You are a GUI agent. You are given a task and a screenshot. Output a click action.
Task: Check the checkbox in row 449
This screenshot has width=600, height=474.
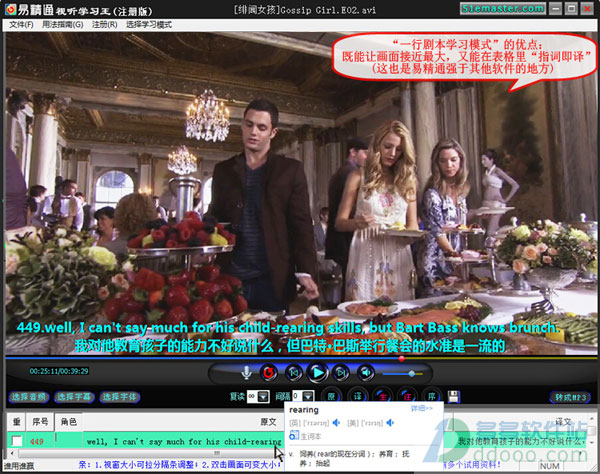(17, 441)
